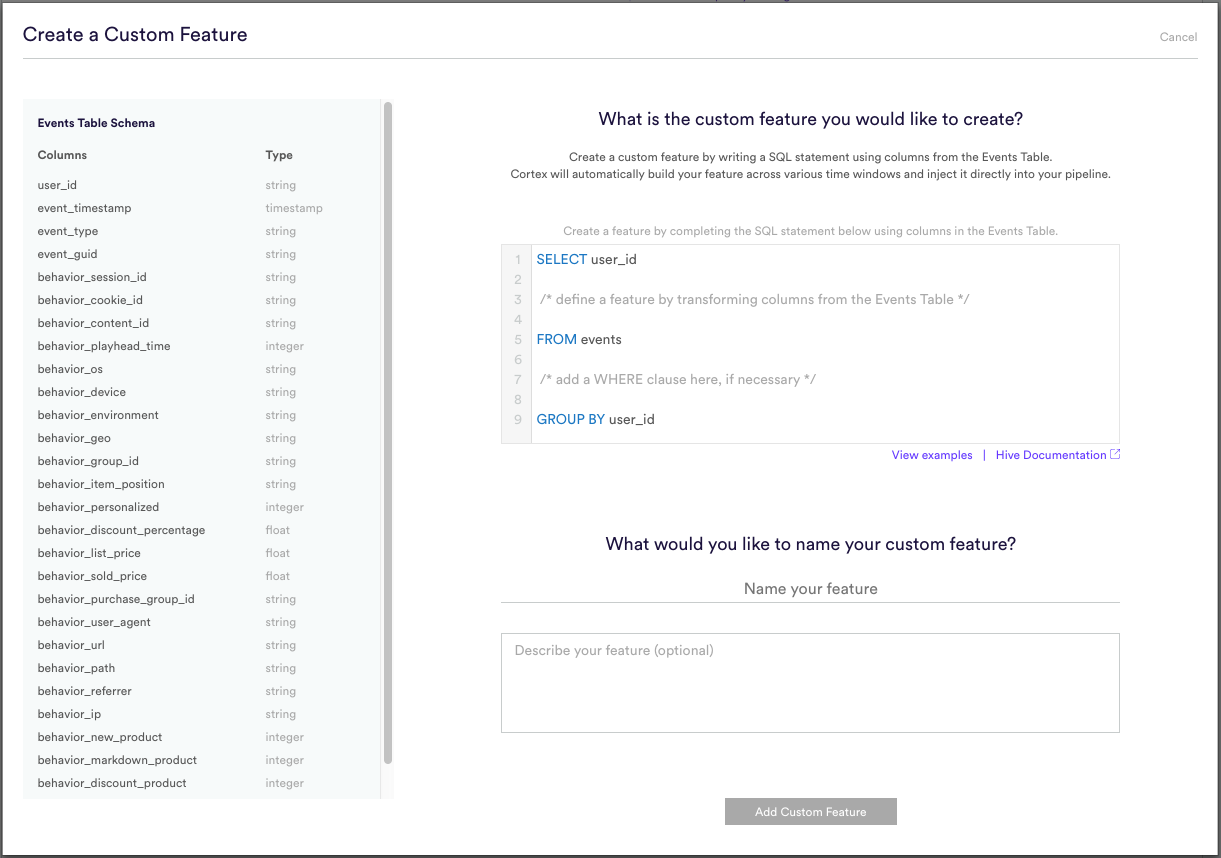The image size is (1221, 858).
Task: Click the external-link icon beside Hive Documentation
Action: (1116, 455)
